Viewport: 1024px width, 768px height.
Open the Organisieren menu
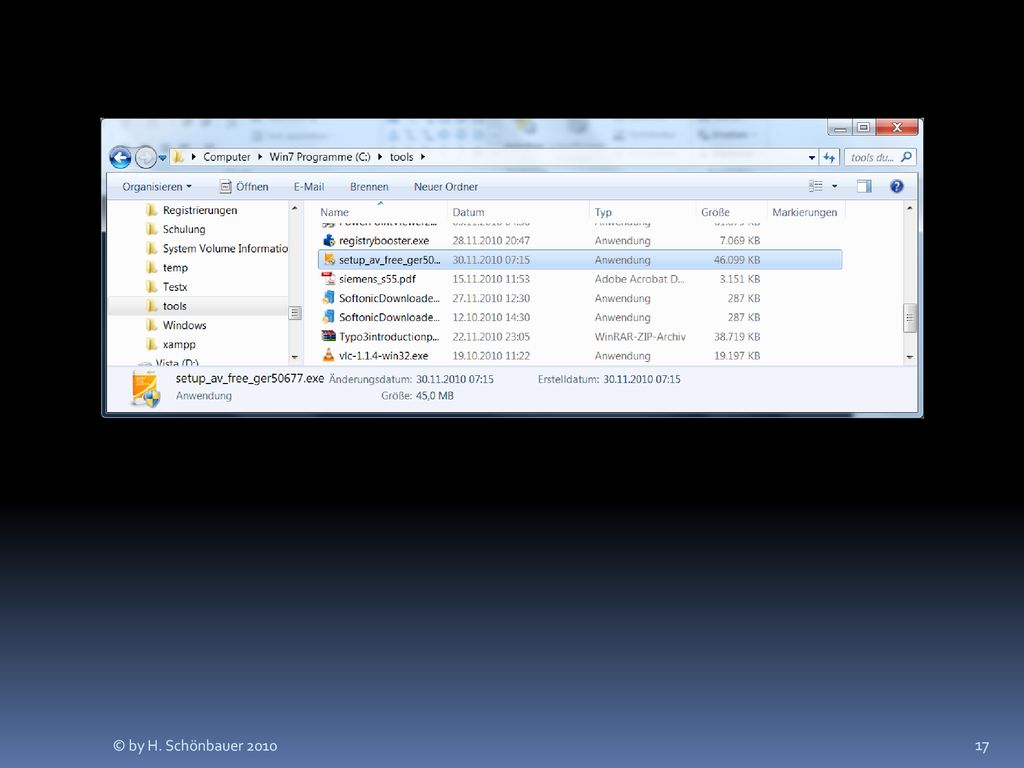[x=157, y=187]
